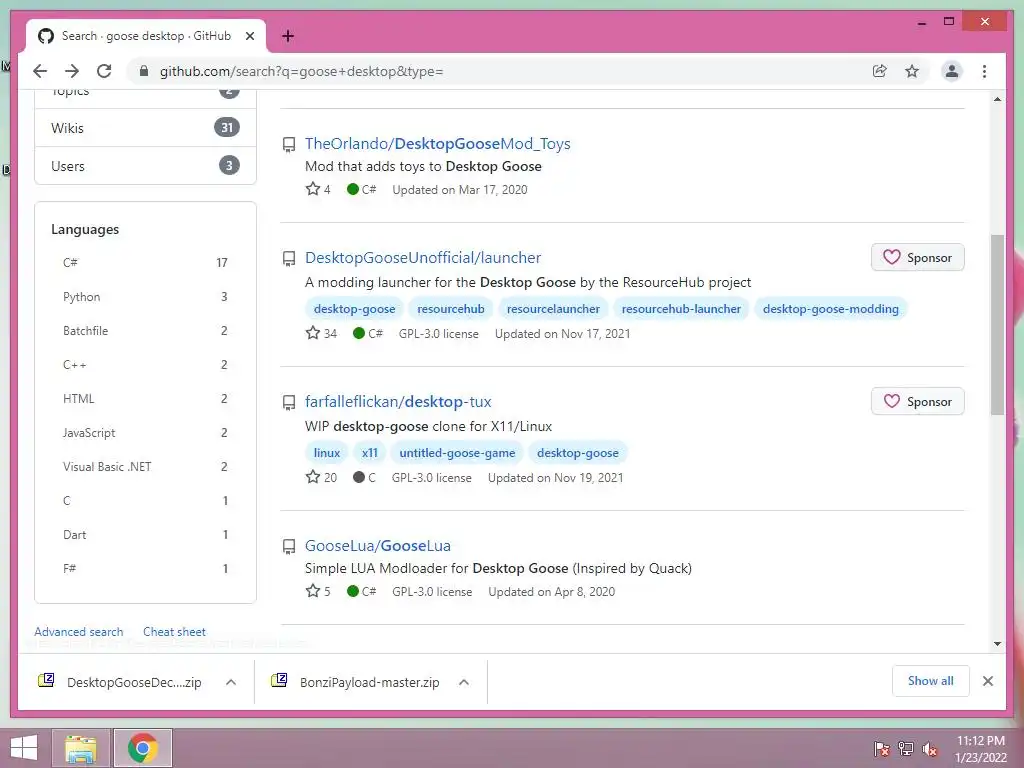
Task: Filter results by Wikis
Action: [145, 128]
